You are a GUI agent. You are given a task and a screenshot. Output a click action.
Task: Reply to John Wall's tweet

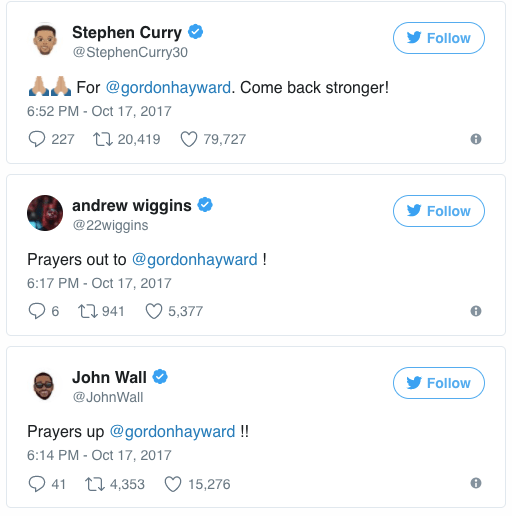click(37, 484)
